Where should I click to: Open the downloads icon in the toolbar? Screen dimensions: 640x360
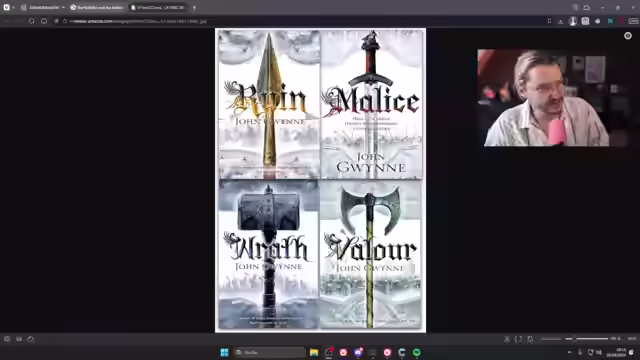(560, 21)
